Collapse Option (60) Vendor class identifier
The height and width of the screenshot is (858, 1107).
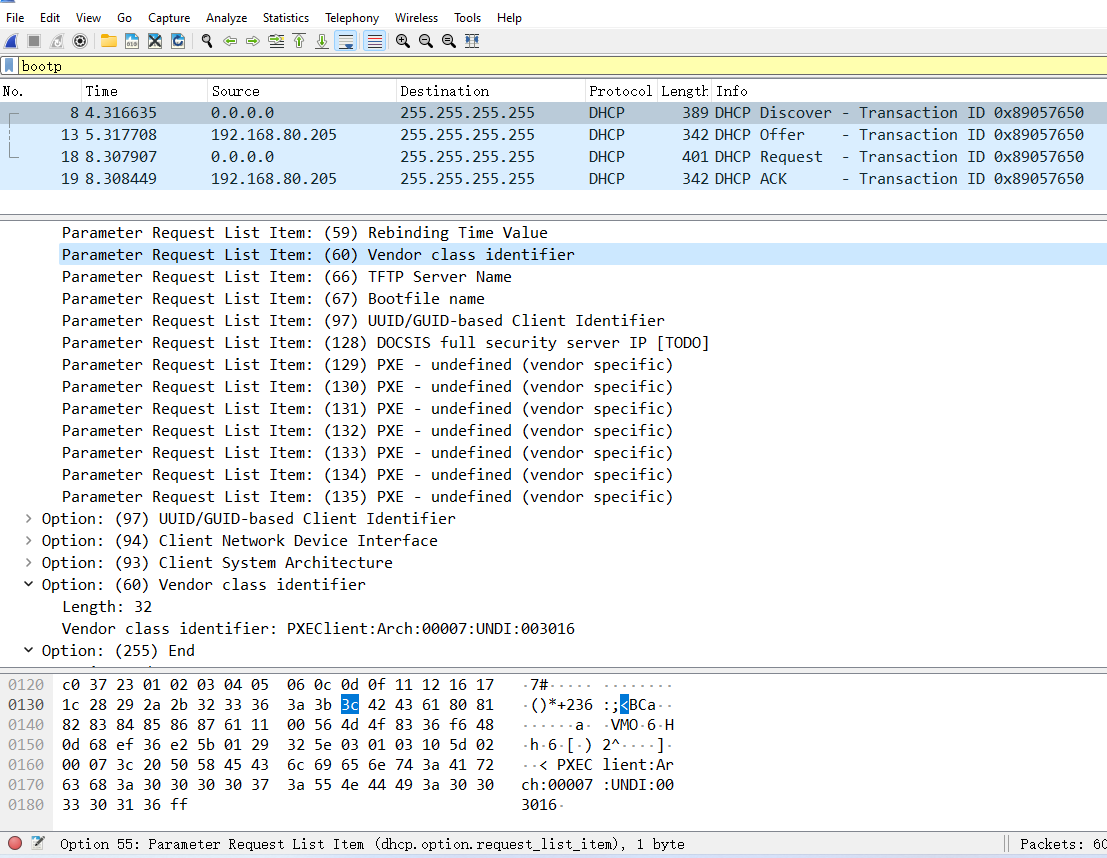pyautogui.click(x=29, y=585)
